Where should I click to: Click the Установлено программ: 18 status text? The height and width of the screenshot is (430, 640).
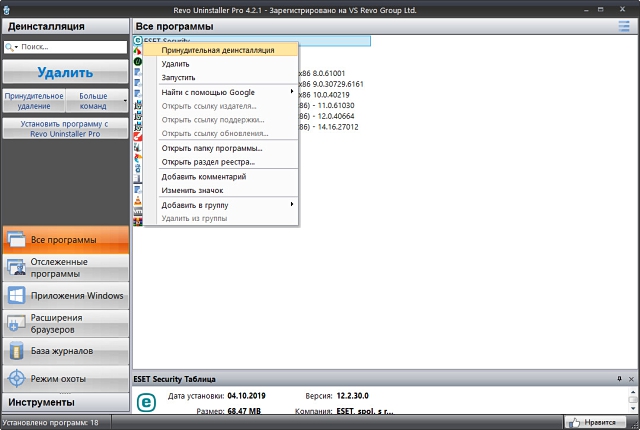point(50,423)
